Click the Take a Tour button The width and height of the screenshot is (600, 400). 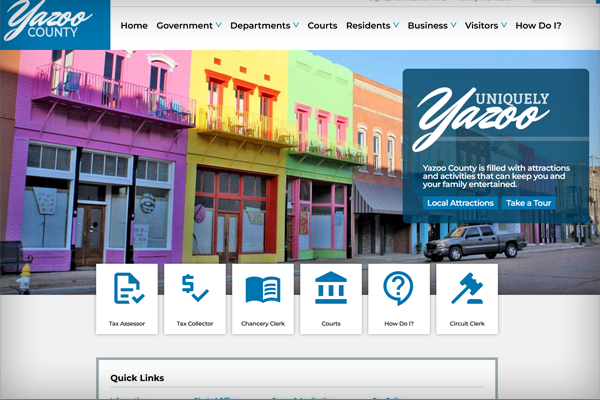tap(528, 203)
